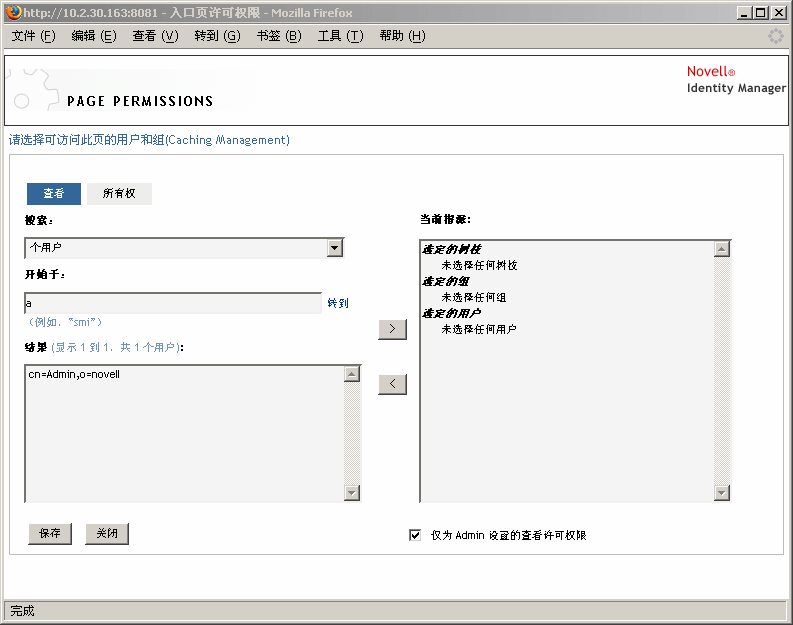Screen dimensions: 793x625
Task: Click results list scroll up arrow
Action: pyautogui.click(x=351, y=374)
